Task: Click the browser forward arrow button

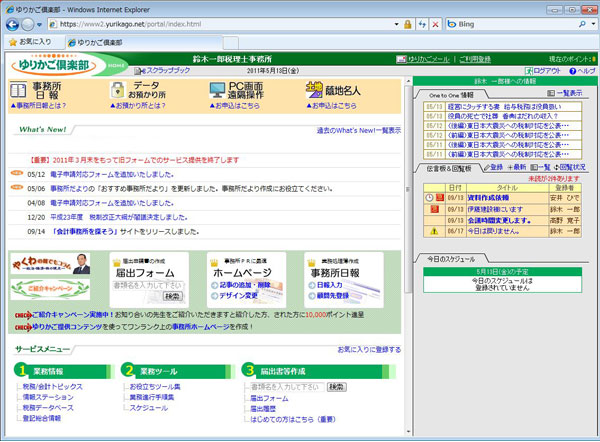Action: point(28,24)
